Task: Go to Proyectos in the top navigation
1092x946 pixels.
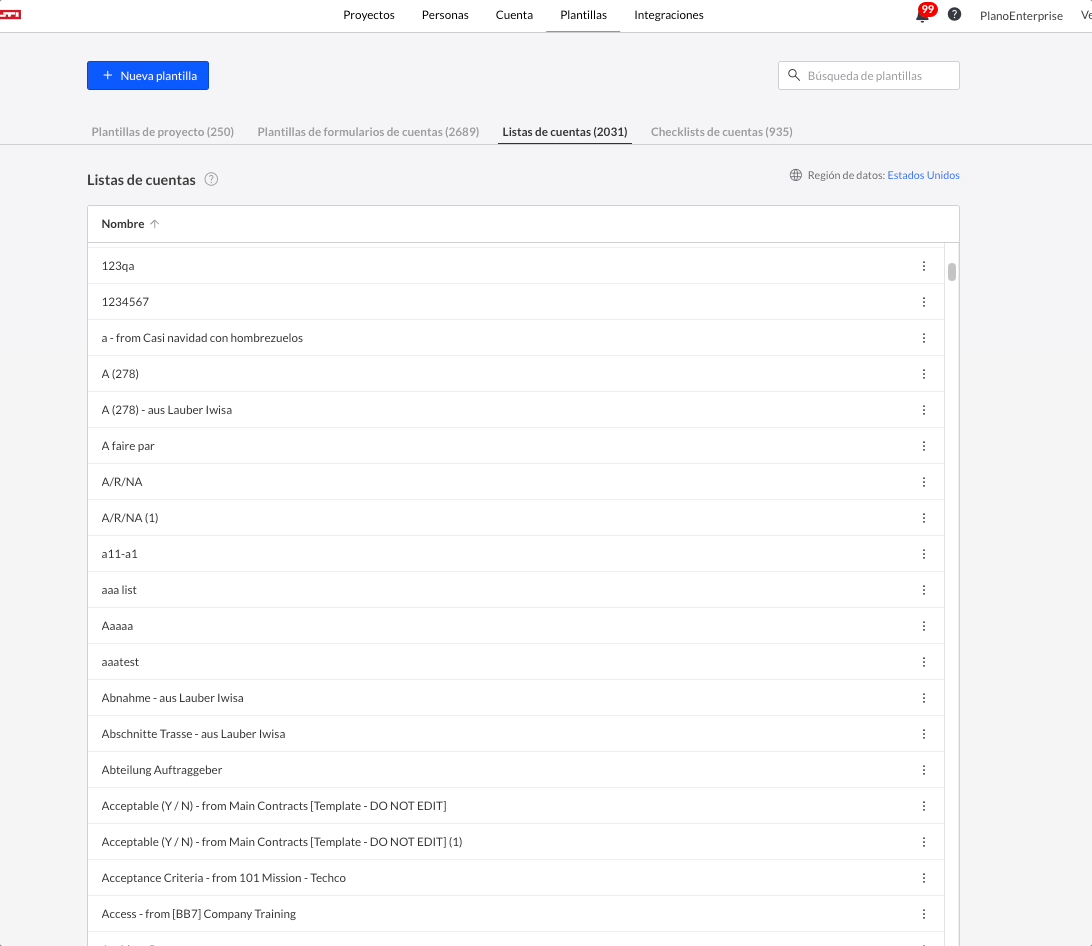Action: 368,15
